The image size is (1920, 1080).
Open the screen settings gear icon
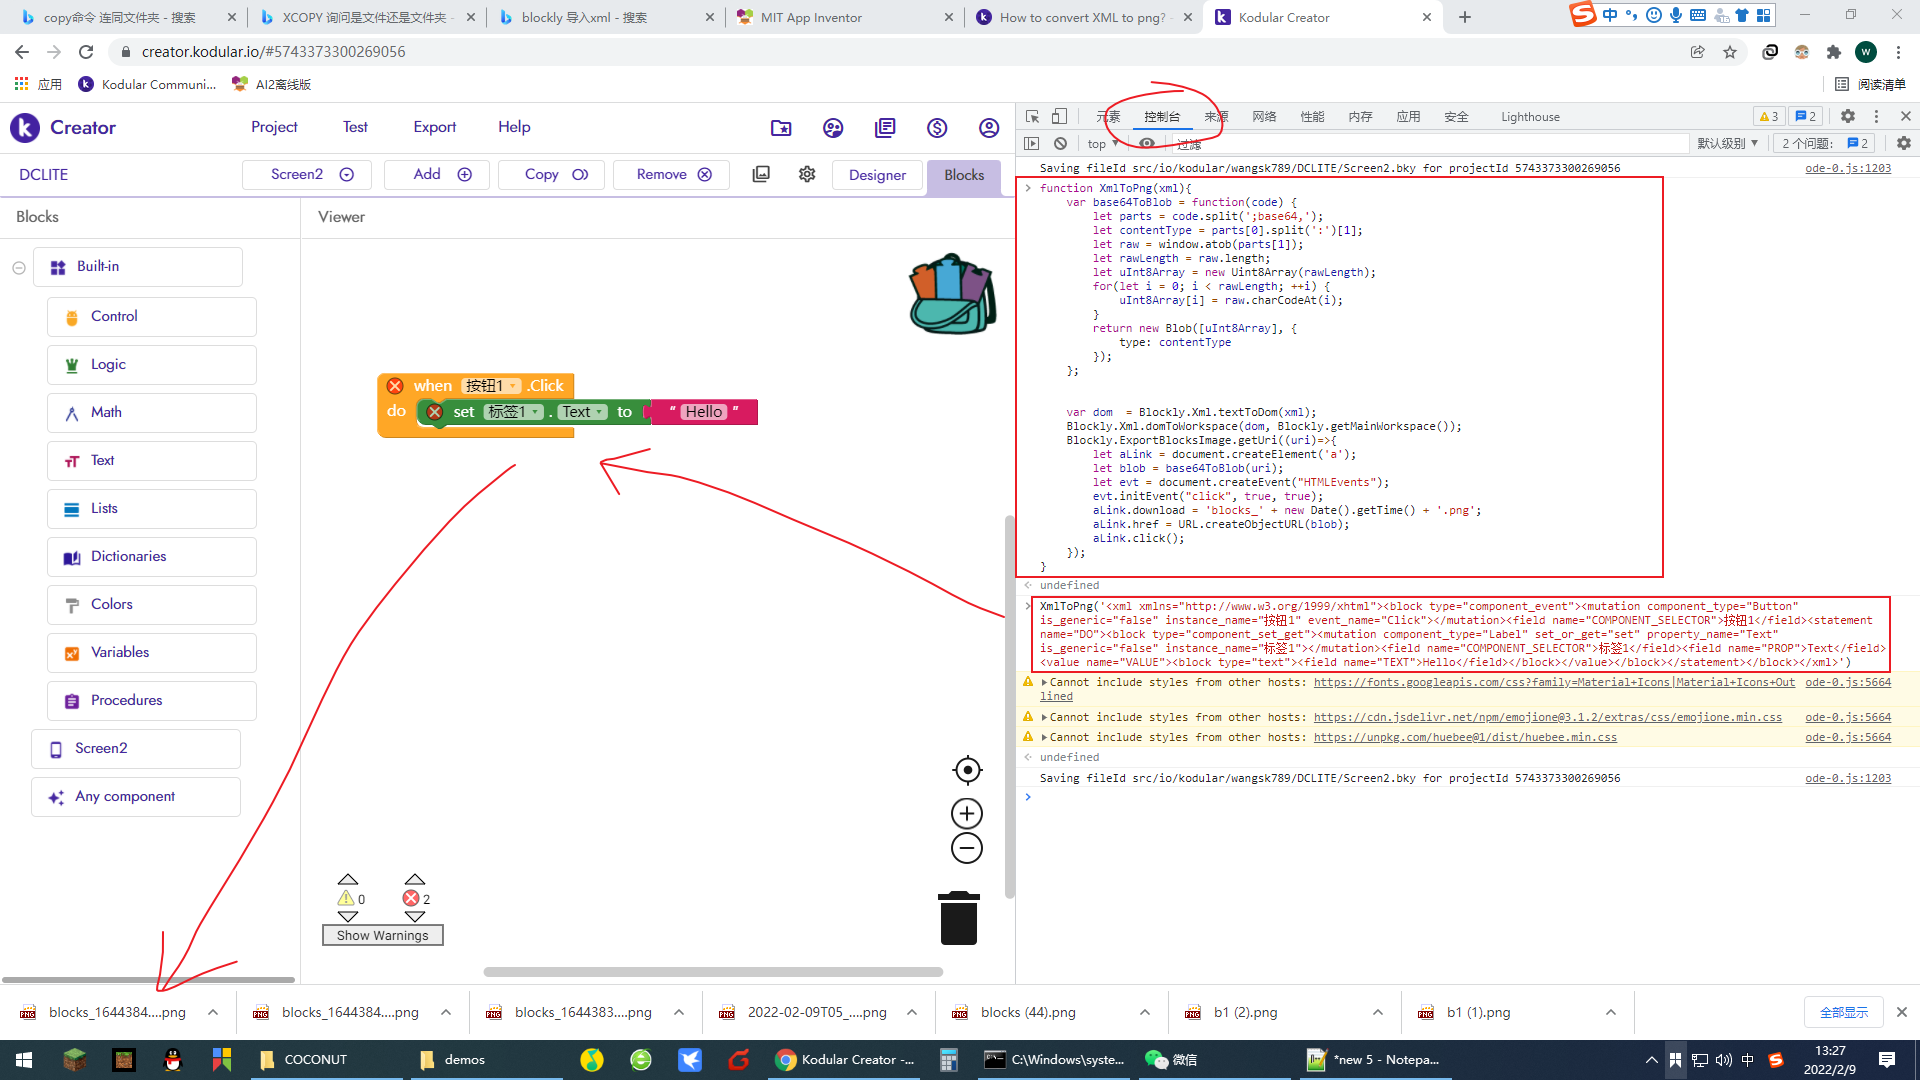(807, 174)
